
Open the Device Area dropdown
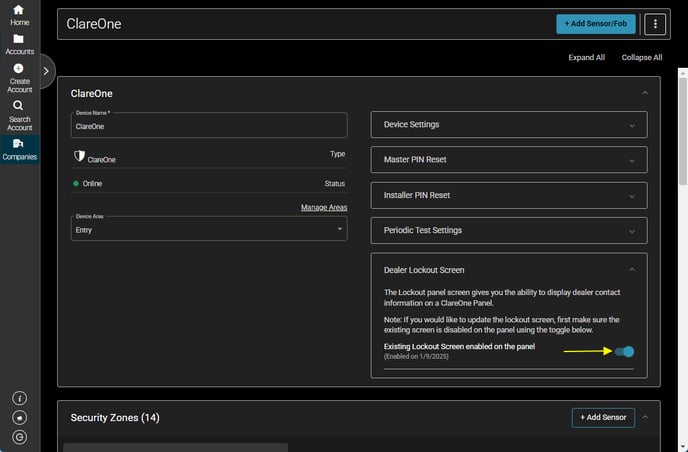coord(209,229)
